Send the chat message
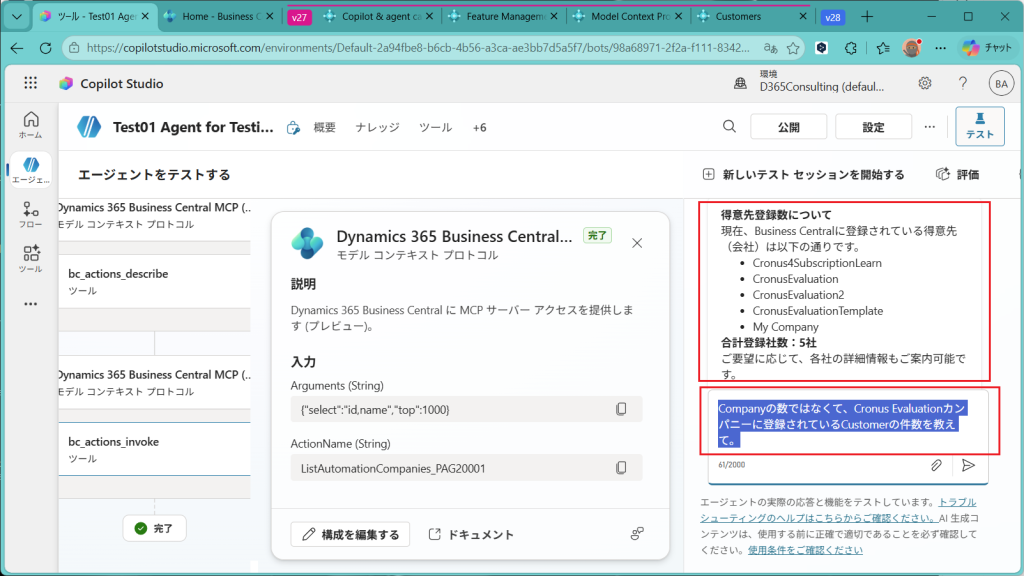The width and height of the screenshot is (1024, 576). coord(968,465)
